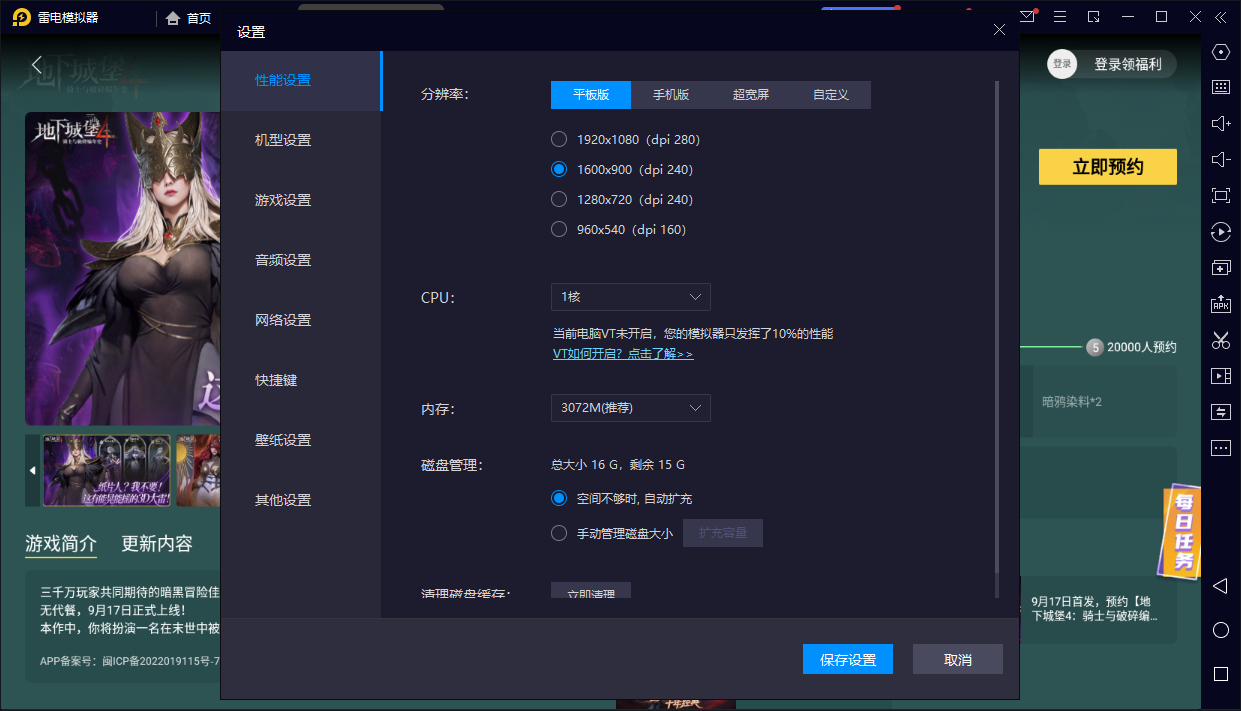
Task: Close the settings dialog with X
Action: tap(999, 30)
